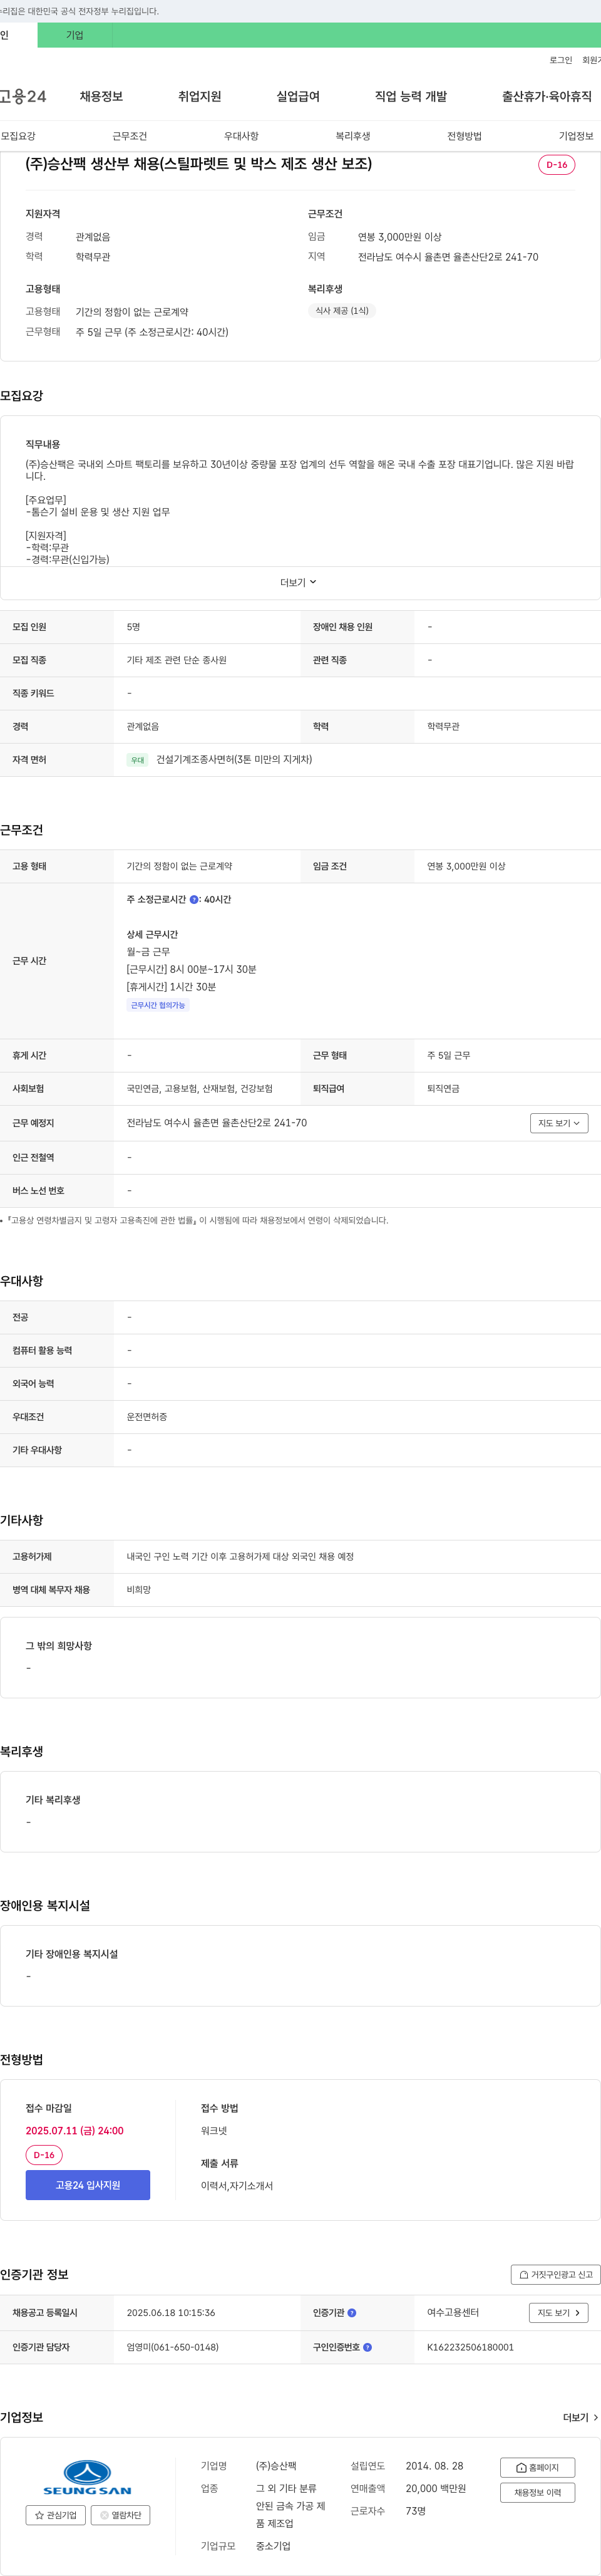
Task: Click the 식사 제공 (1식) tag
Action: [342, 311]
